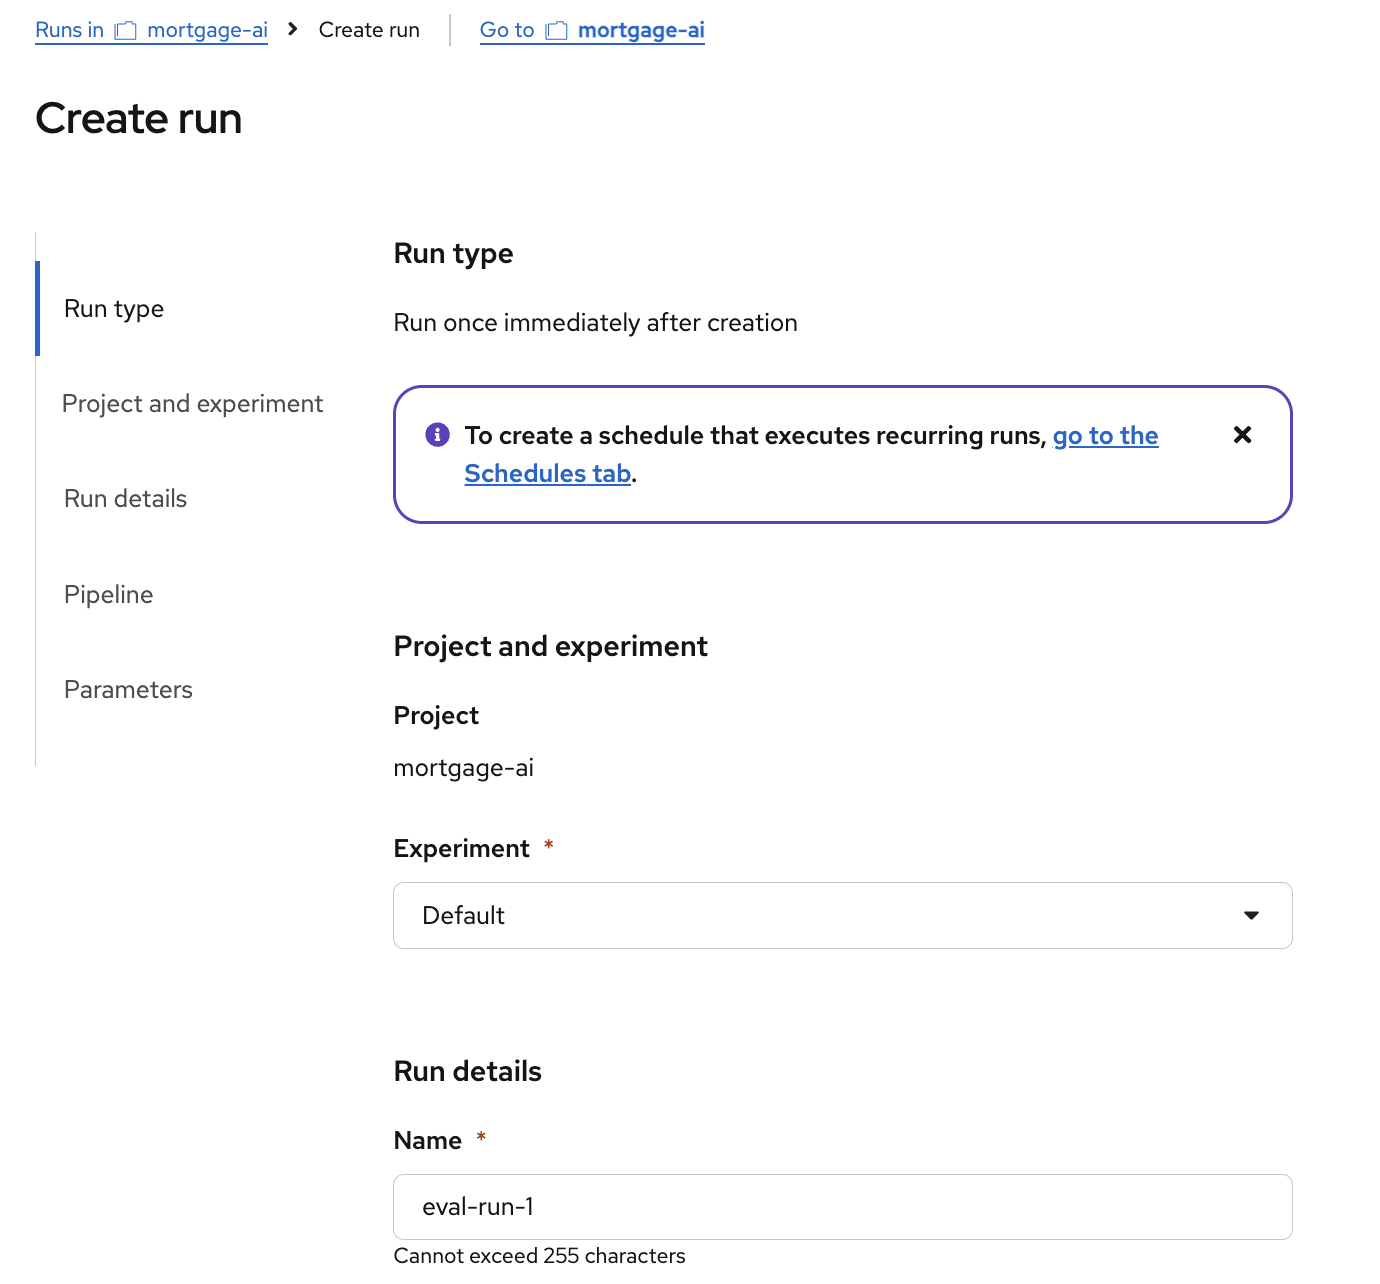
Task: Click the caret arrow in the Experiment selector
Action: [1250, 915]
